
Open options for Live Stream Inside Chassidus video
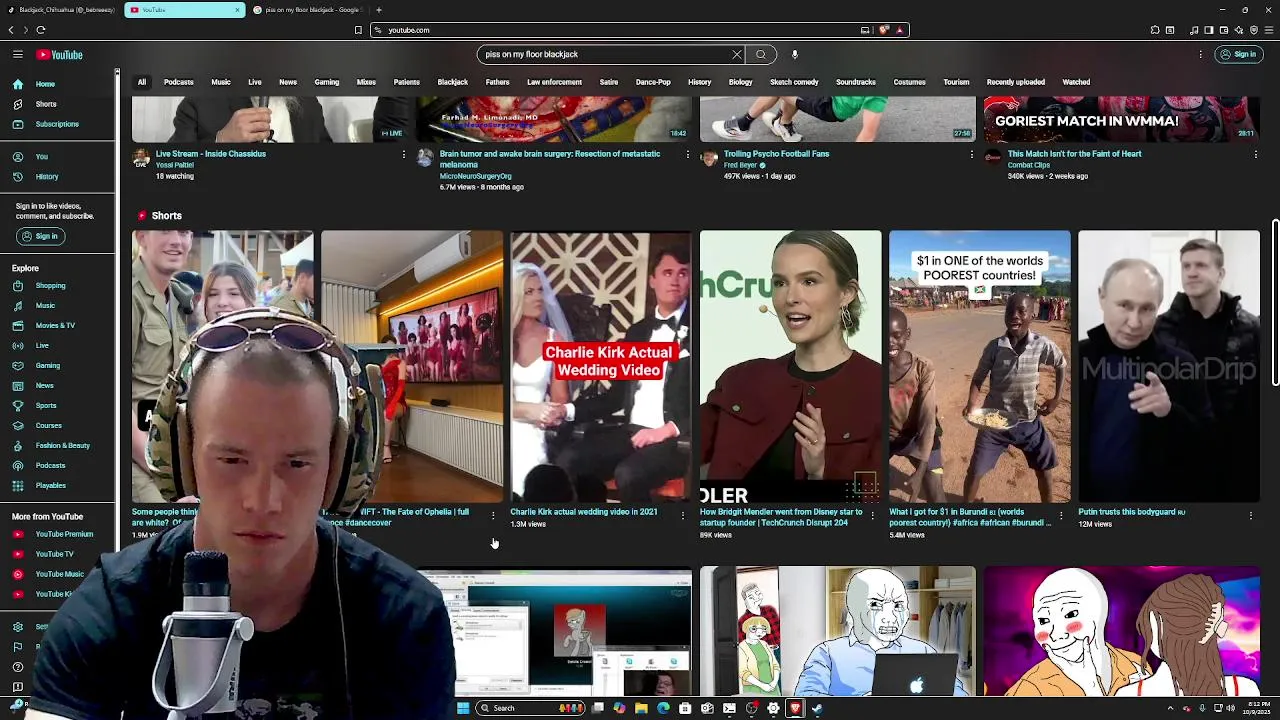tap(404, 154)
